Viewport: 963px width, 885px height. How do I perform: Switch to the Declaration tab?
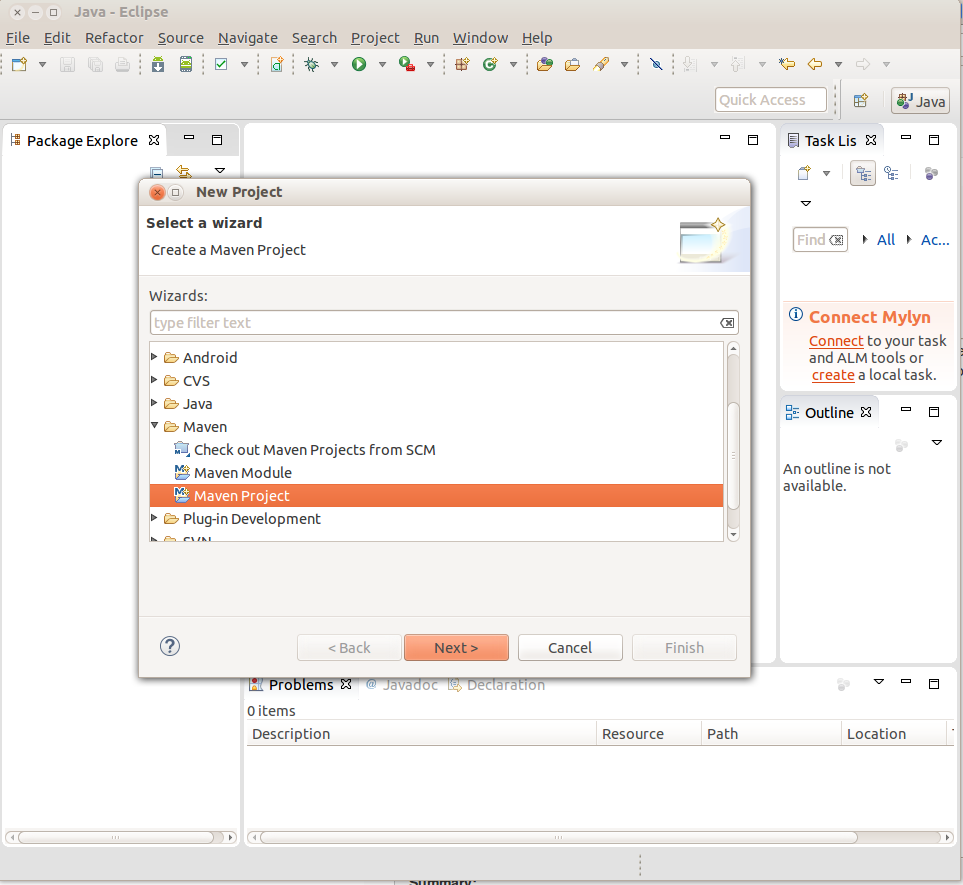coord(497,684)
